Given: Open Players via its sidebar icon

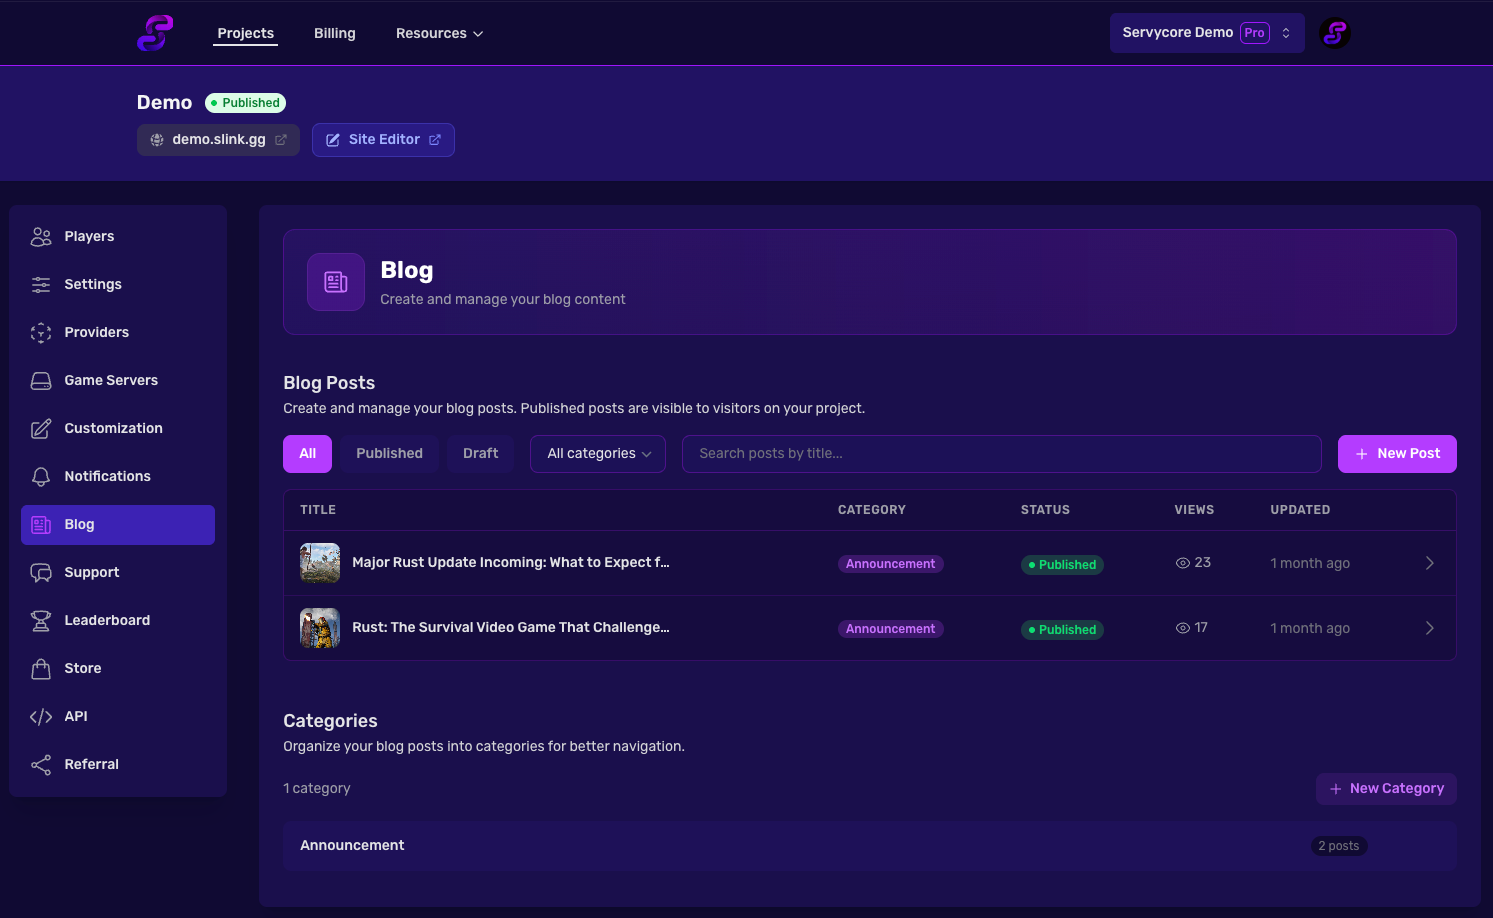Looking at the screenshot, I should tap(41, 237).
